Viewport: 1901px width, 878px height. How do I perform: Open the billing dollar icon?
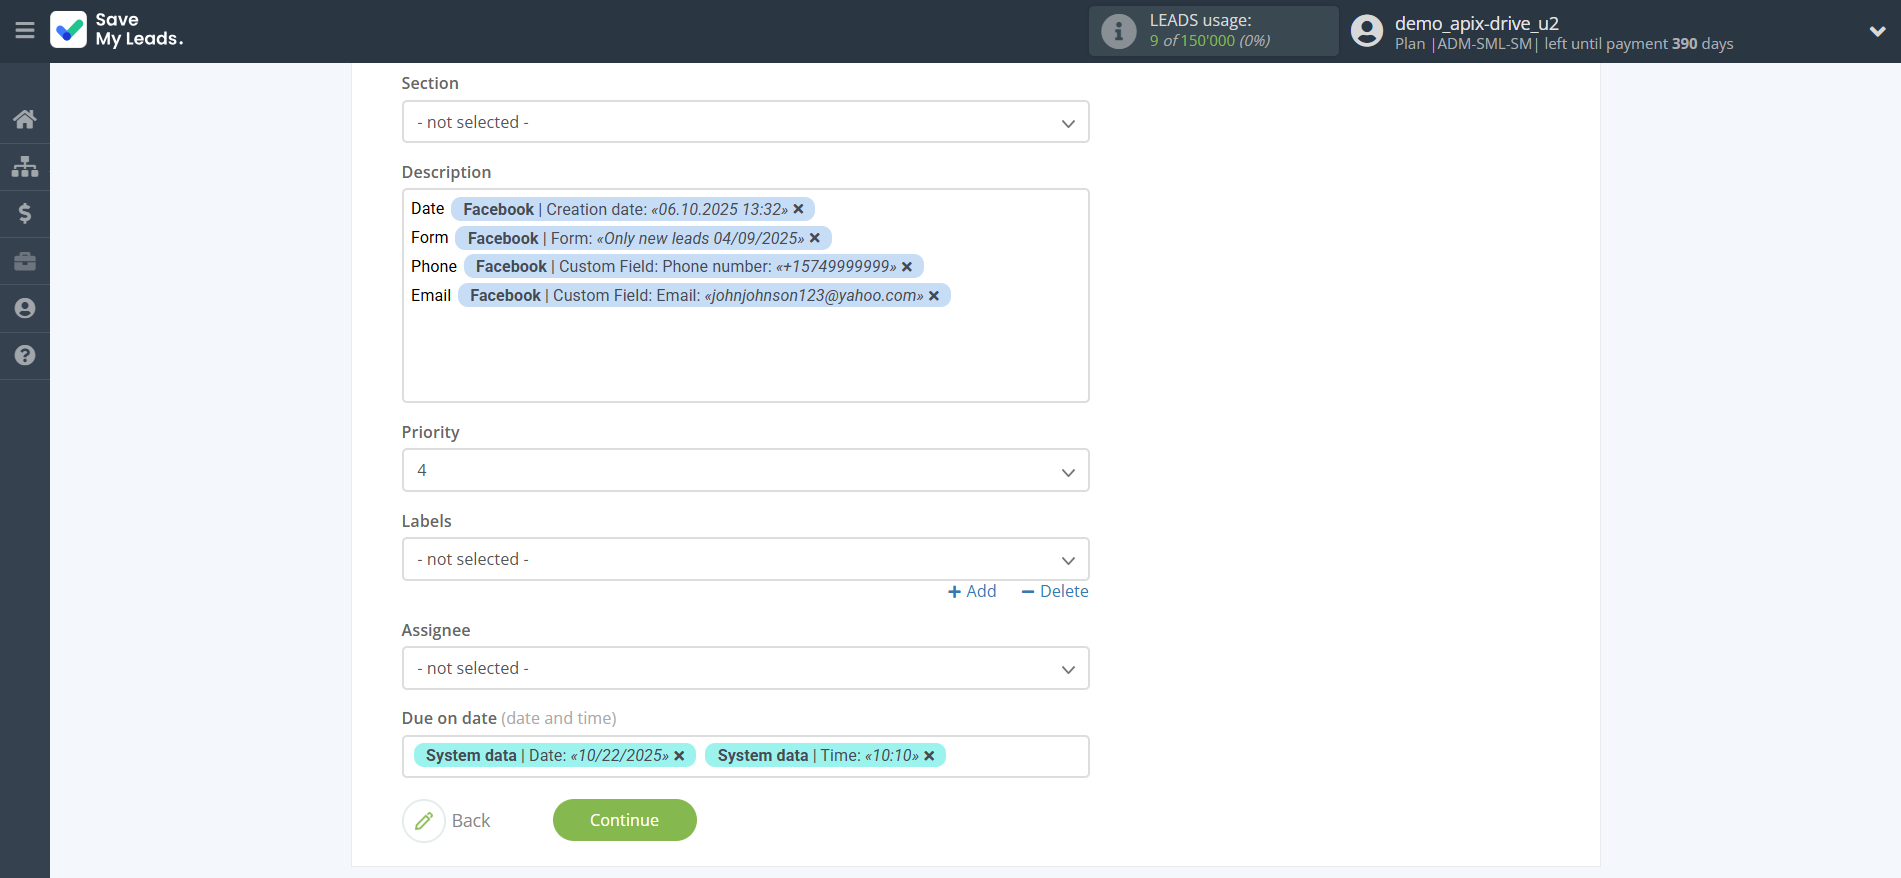point(25,213)
